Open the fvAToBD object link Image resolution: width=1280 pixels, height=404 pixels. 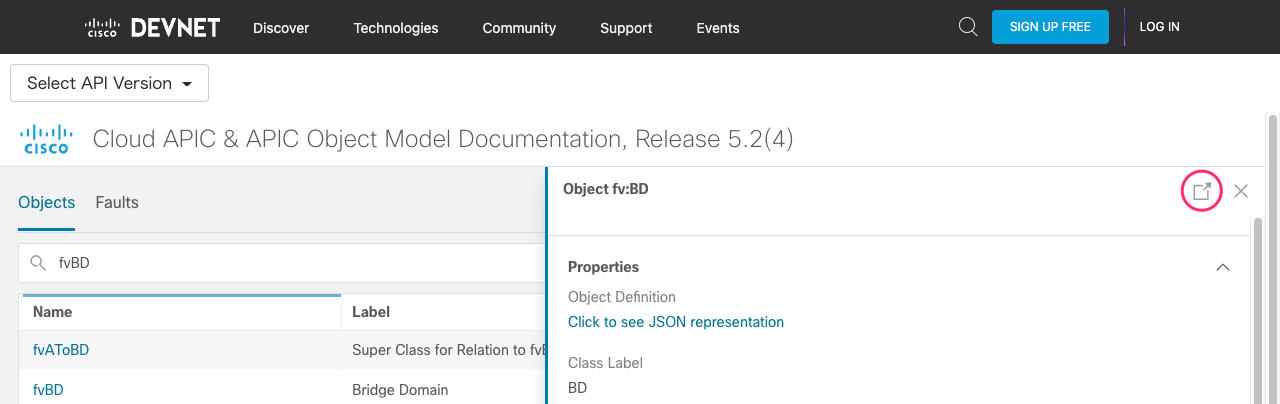(x=61, y=350)
